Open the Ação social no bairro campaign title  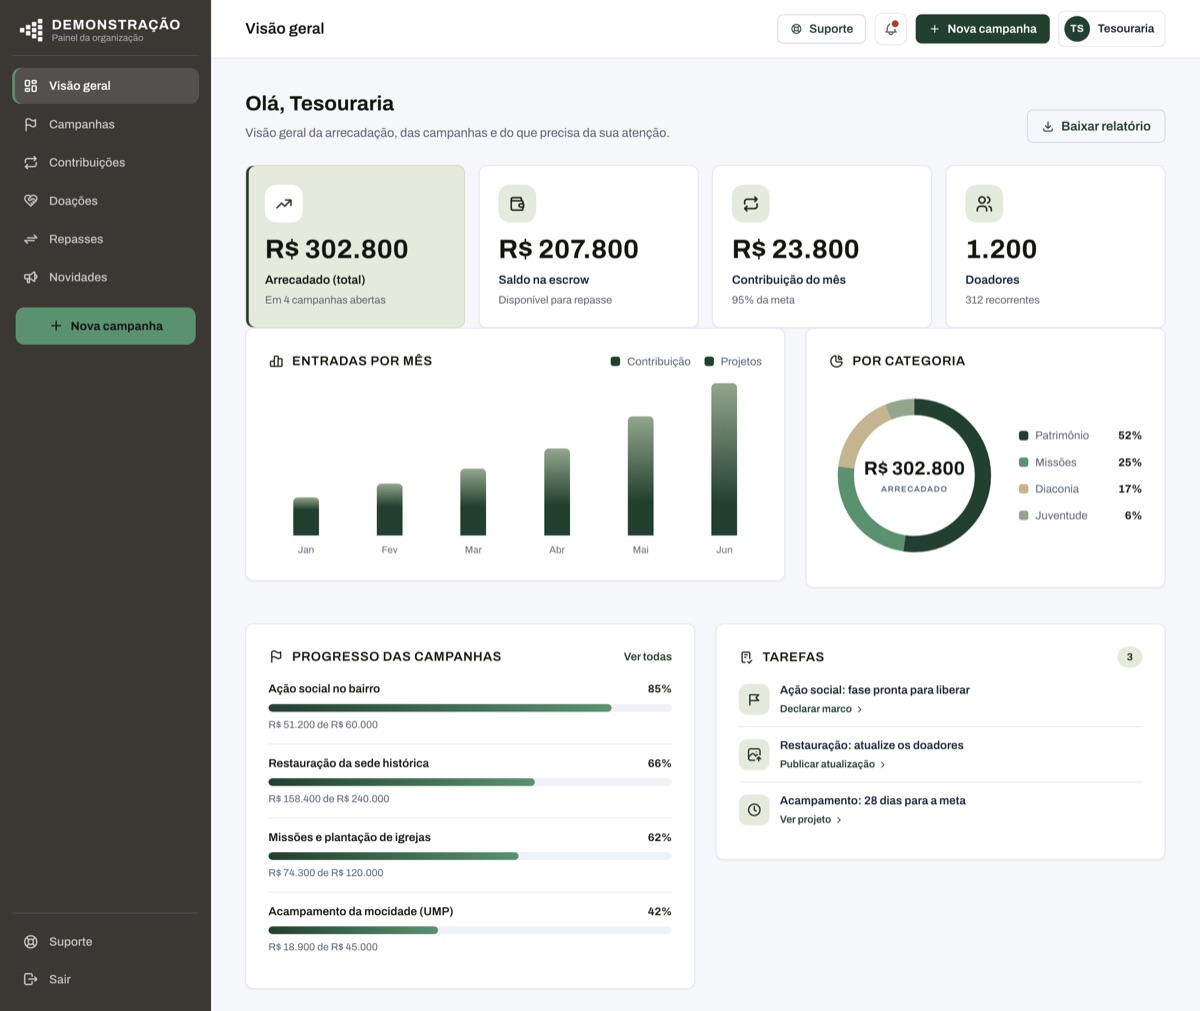coord(324,689)
